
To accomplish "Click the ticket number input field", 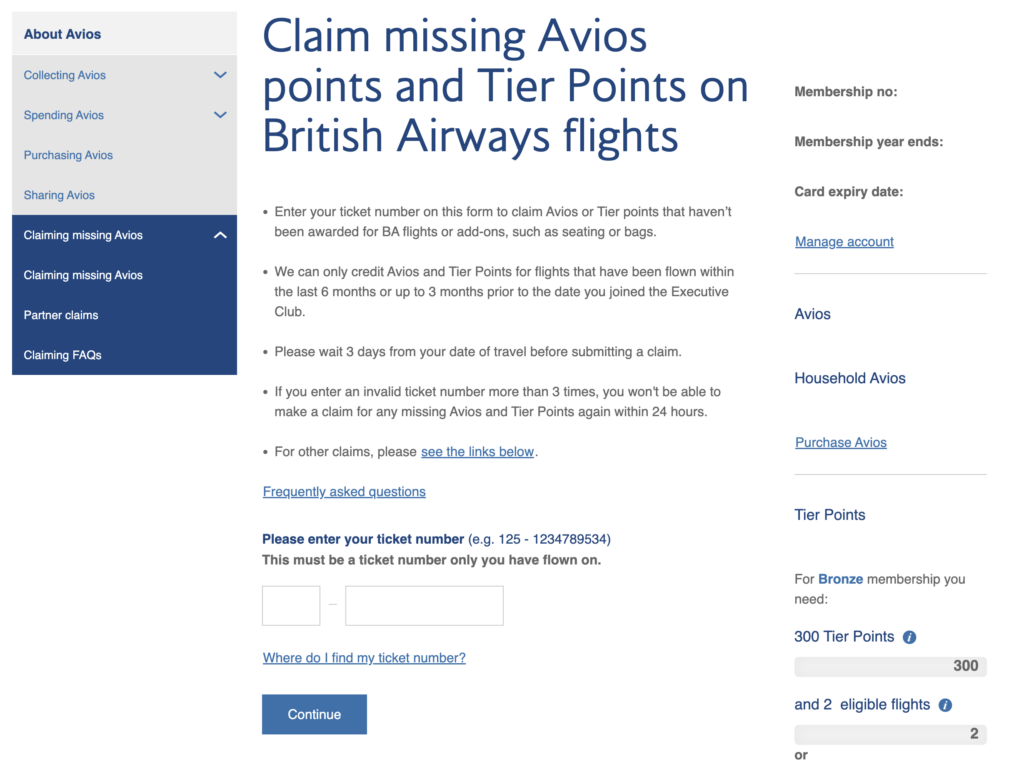I will [423, 605].
